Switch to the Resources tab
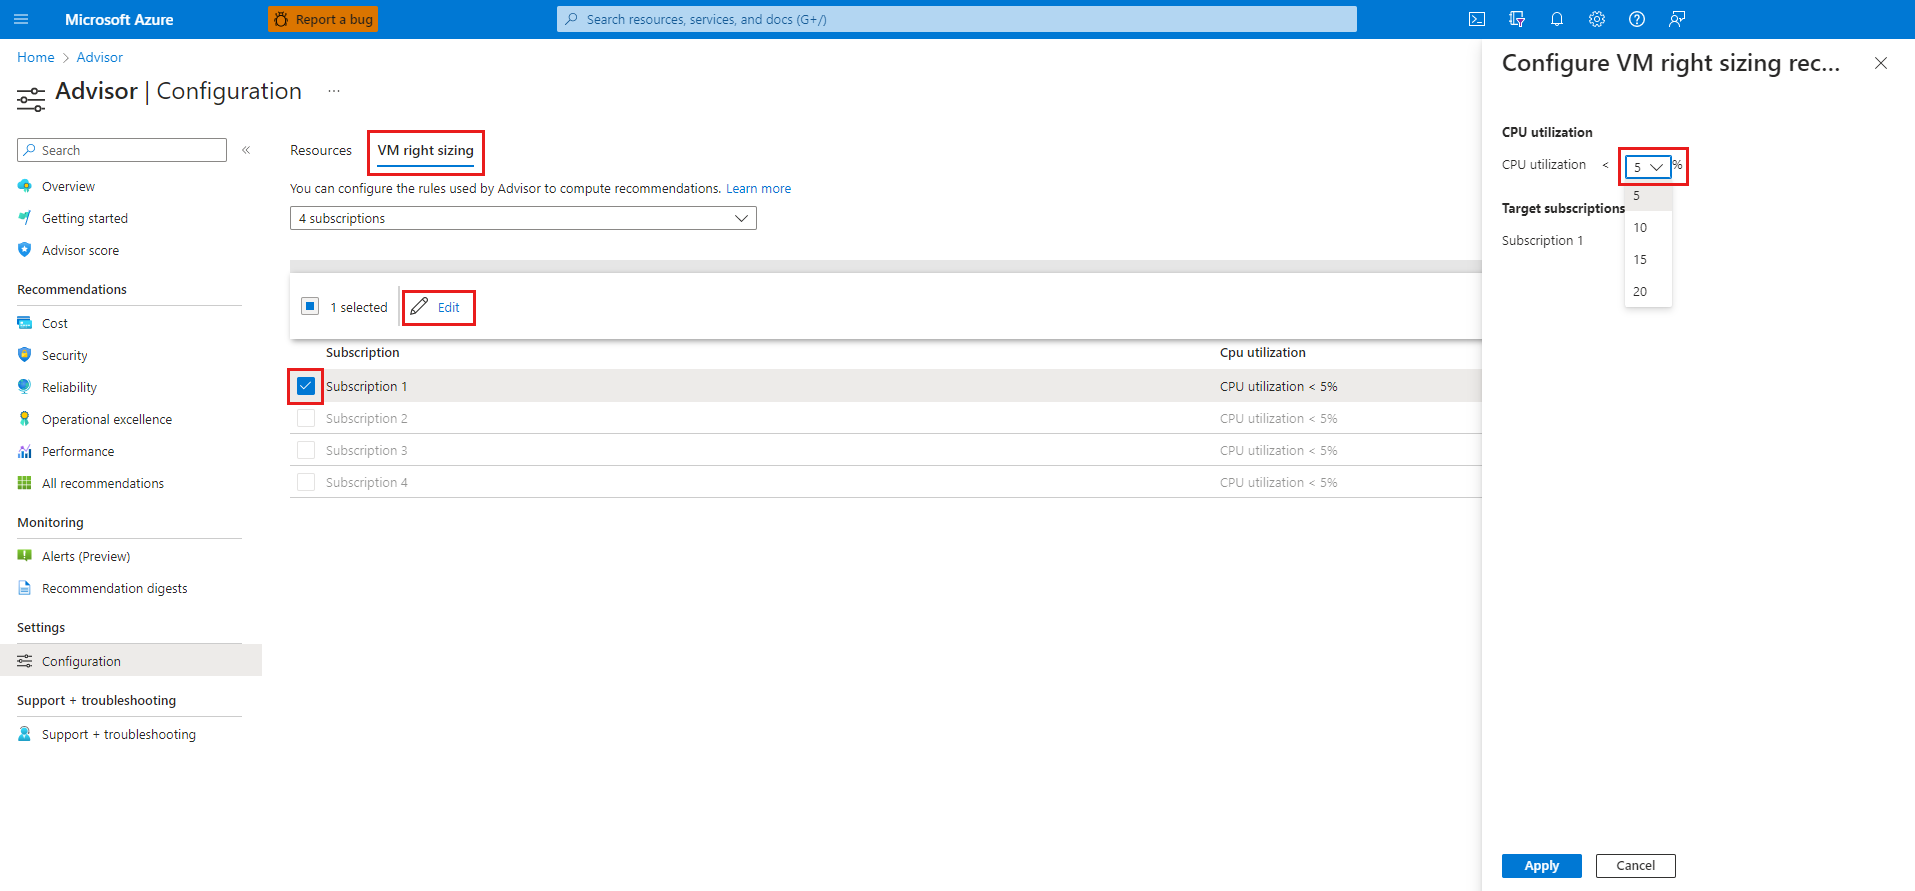1915x891 pixels. pyautogui.click(x=321, y=150)
